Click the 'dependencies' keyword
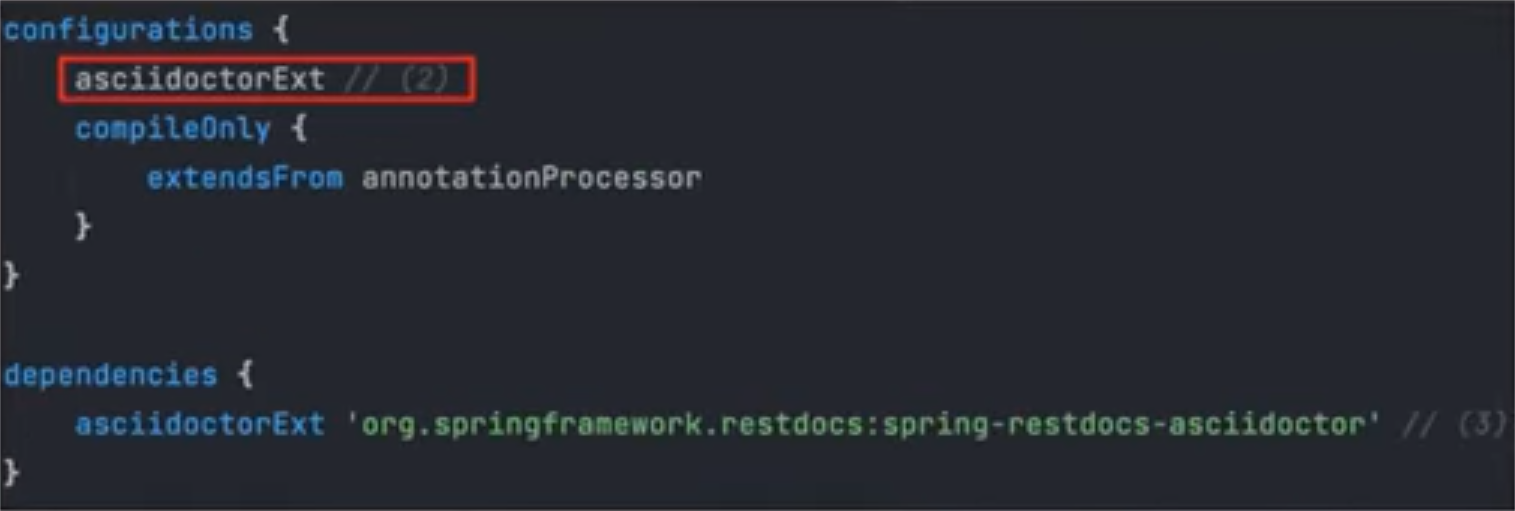The height and width of the screenshot is (511, 1515). [x=110, y=376]
